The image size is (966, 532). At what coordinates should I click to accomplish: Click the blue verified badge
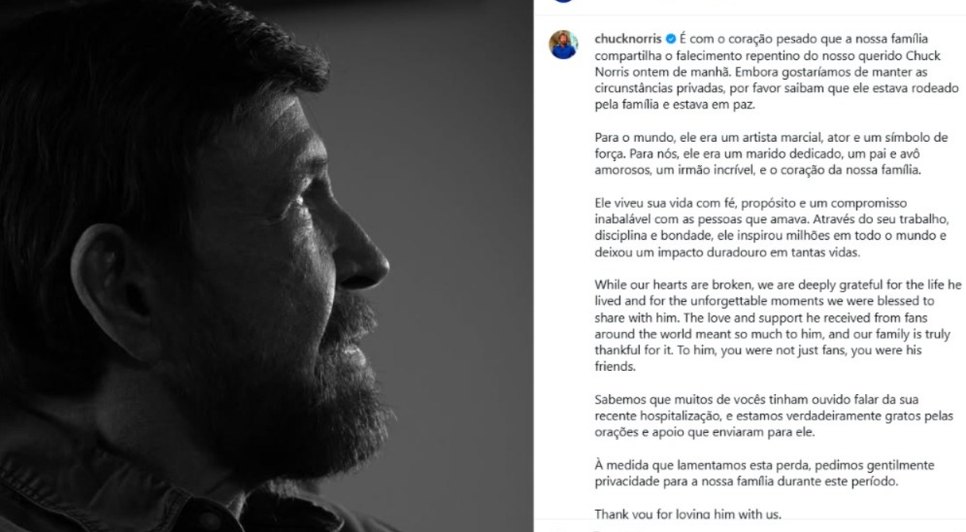pyautogui.click(x=670, y=39)
